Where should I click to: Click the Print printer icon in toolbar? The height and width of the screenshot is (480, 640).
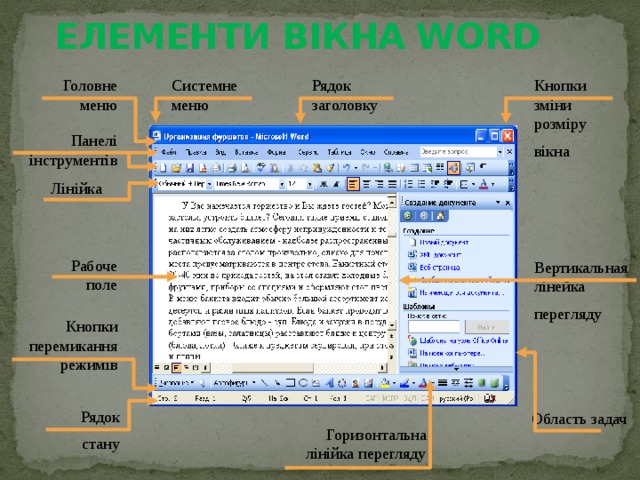click(x=232, y=167)
